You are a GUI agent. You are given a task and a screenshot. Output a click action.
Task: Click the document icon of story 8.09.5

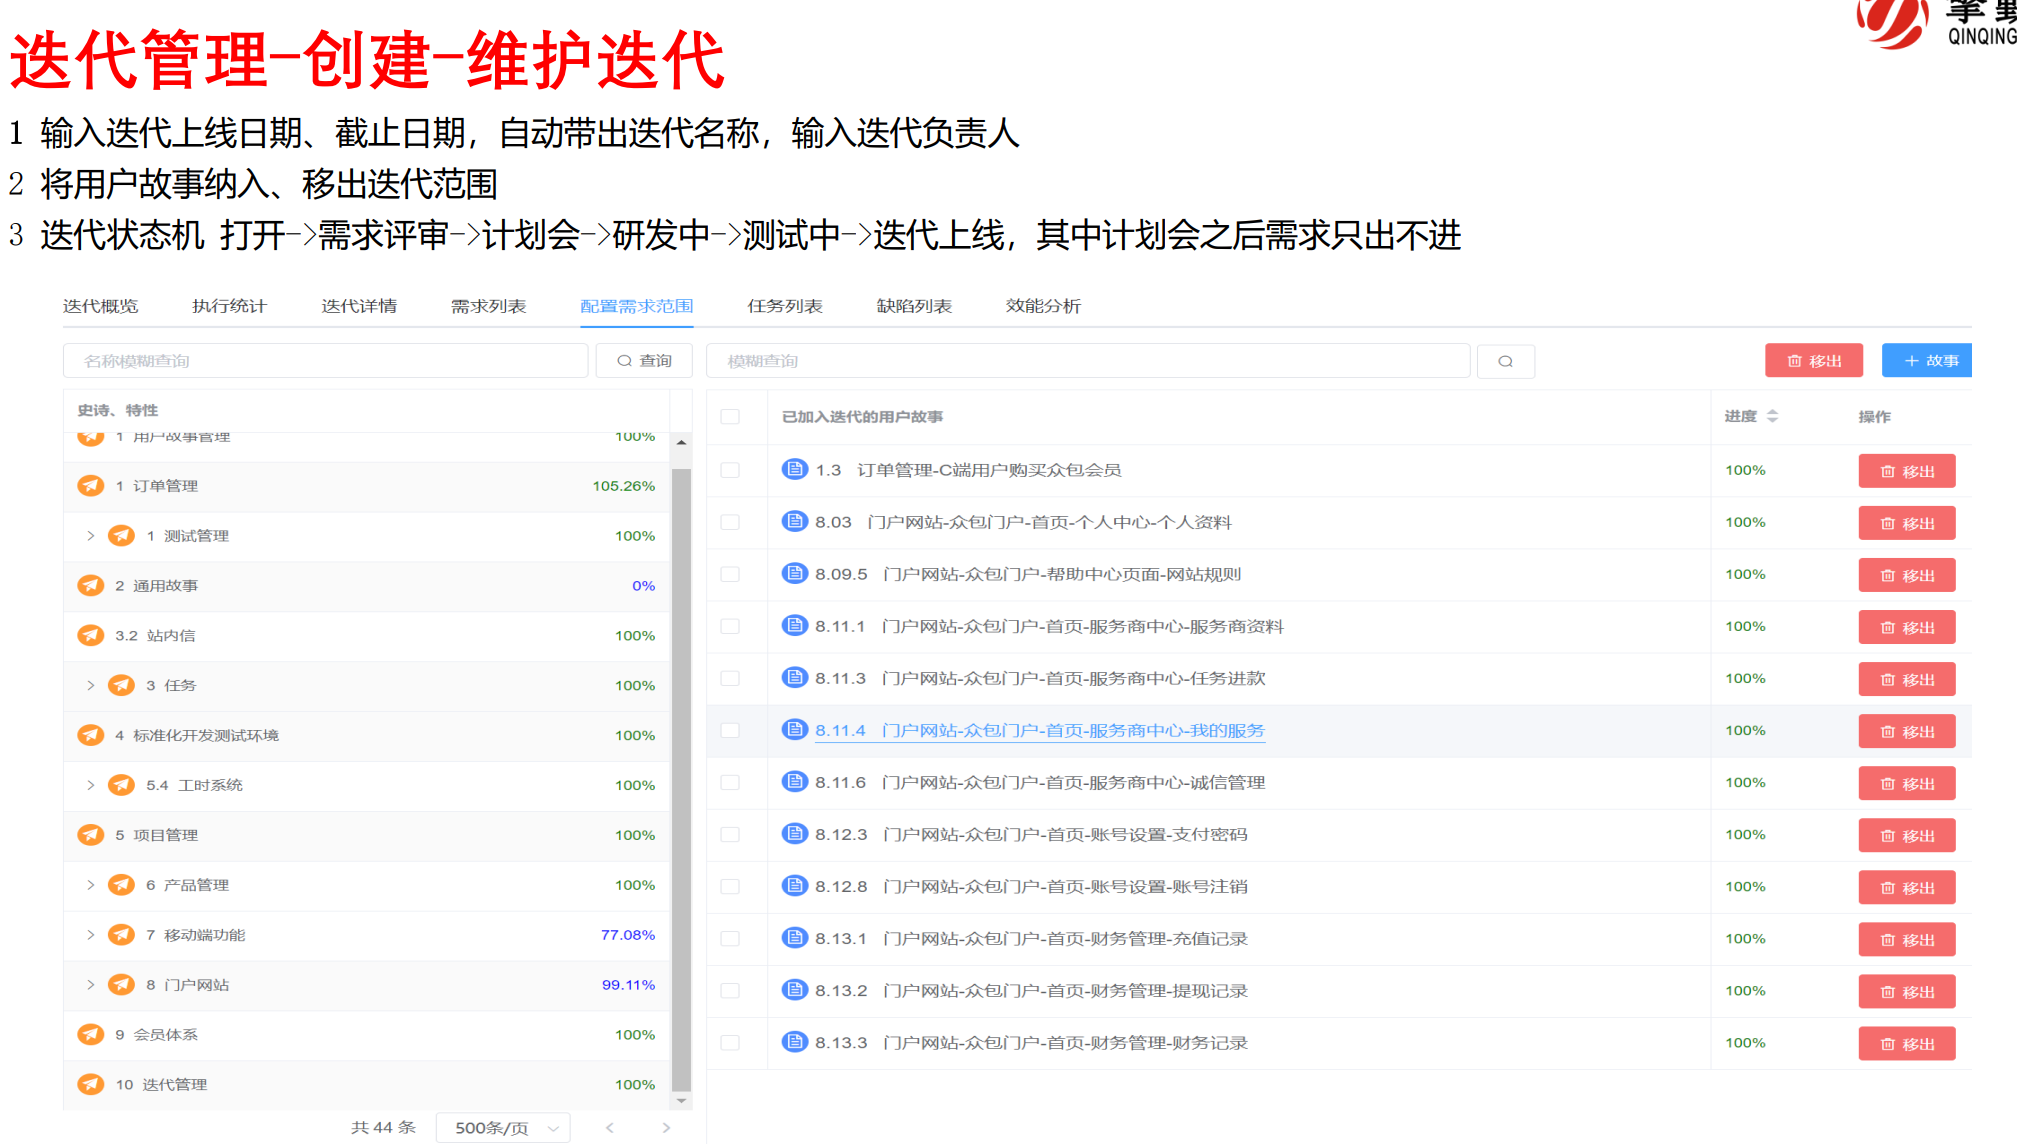[x=794, y=573]
